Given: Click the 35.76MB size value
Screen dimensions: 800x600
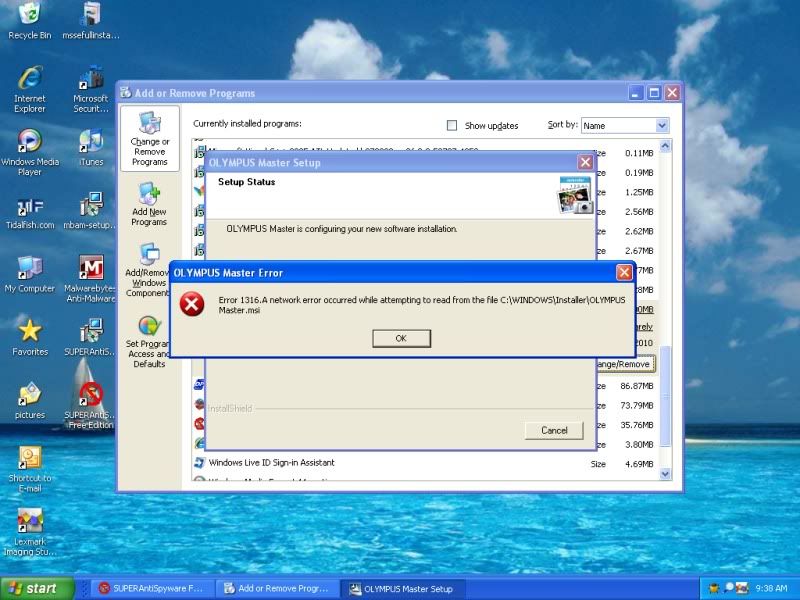Looking at the screenshot, I should coord(637,425).
